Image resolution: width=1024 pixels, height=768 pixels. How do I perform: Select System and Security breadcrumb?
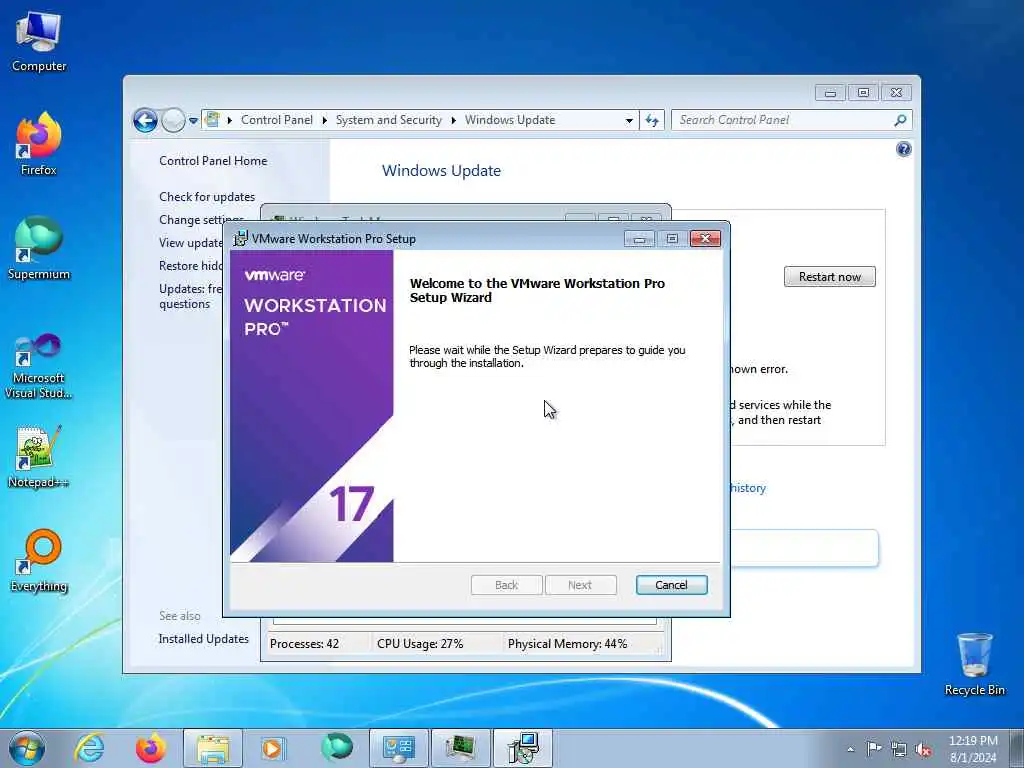pos(389,120)
